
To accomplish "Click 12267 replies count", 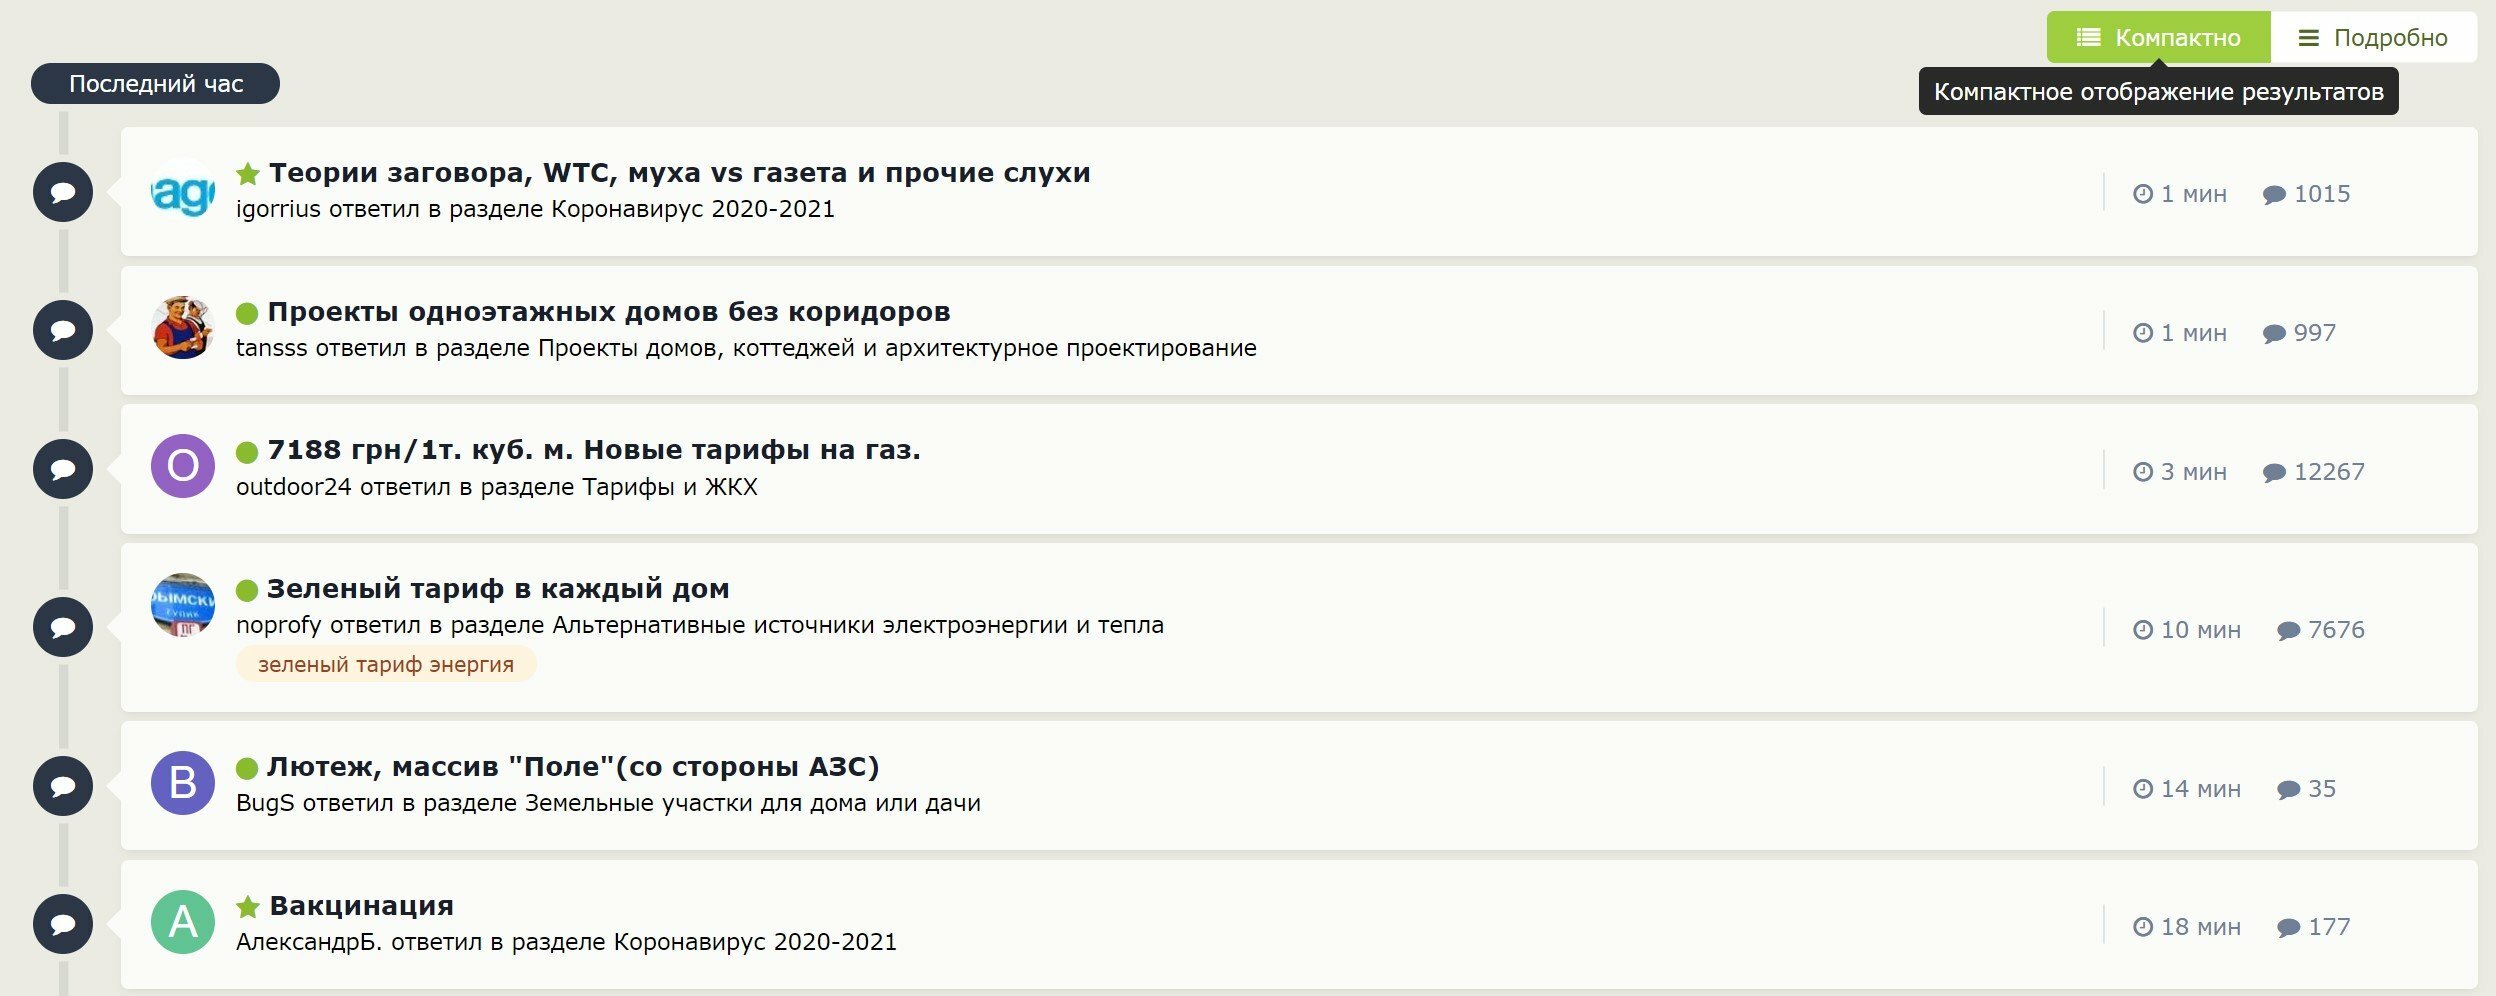I will [x=2314, y=472].
